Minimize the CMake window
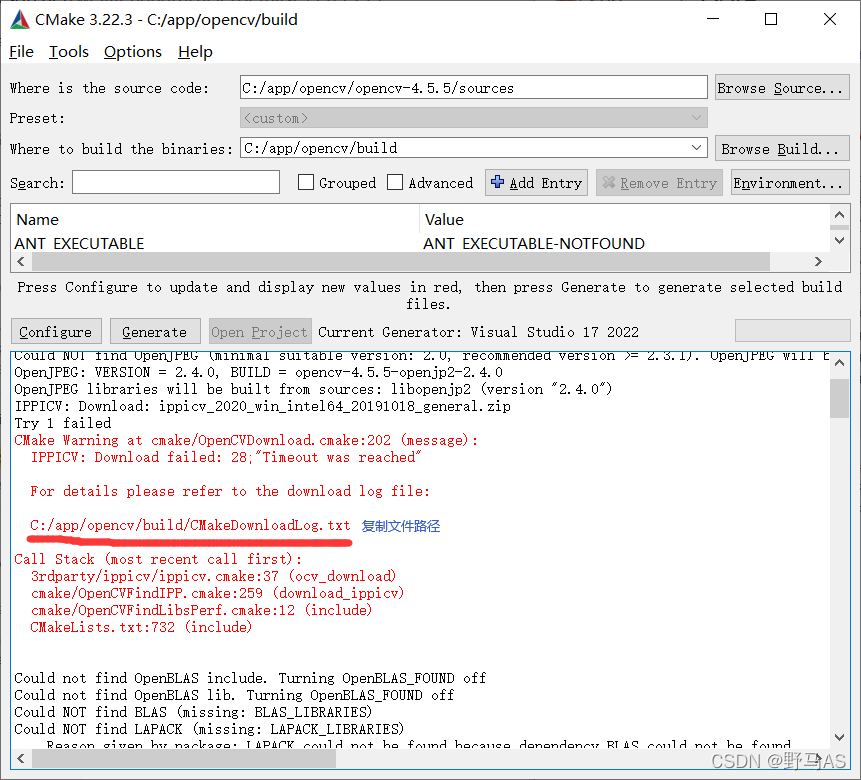Image resolution: width=861 pixels, height=780 pixels. (713, 19)
